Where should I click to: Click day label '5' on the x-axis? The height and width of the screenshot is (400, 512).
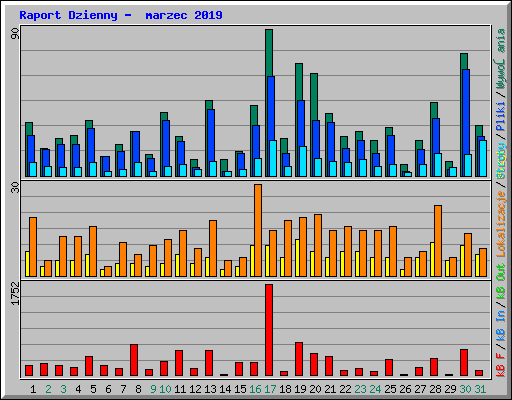pyautogui.click(x=93, y=389)
